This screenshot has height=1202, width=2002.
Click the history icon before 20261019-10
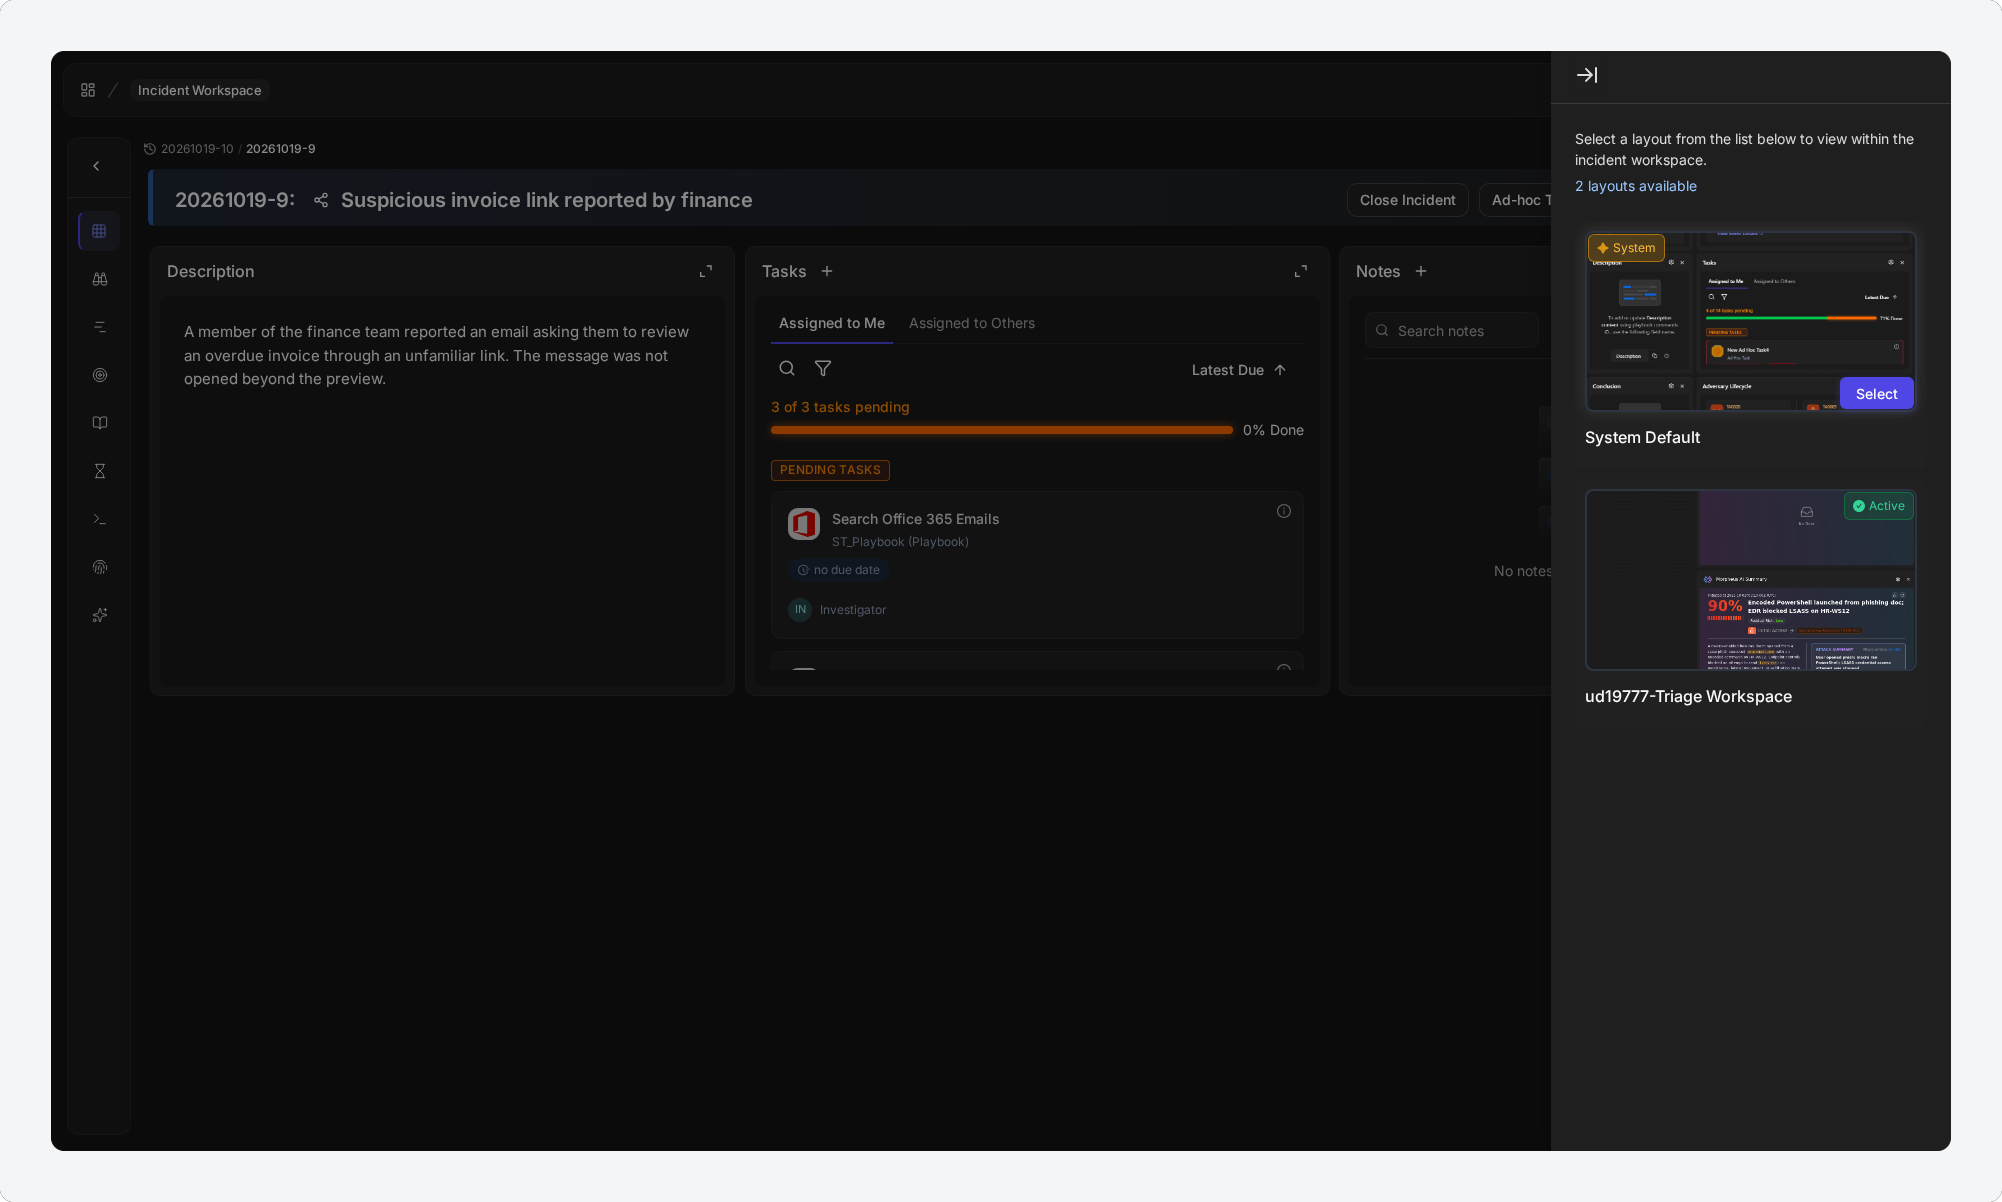pos(150,149)
